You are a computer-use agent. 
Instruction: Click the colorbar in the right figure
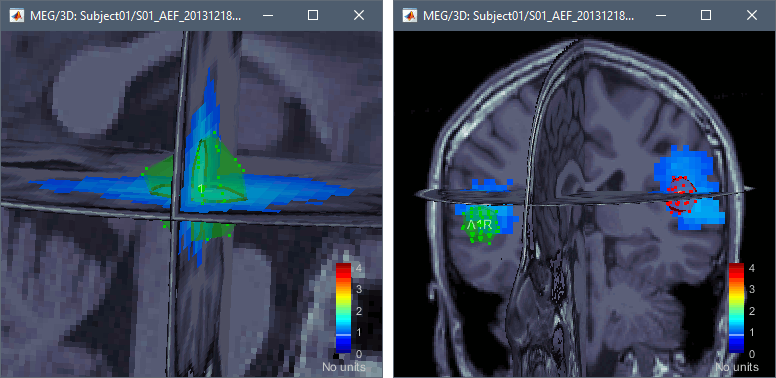736,309
